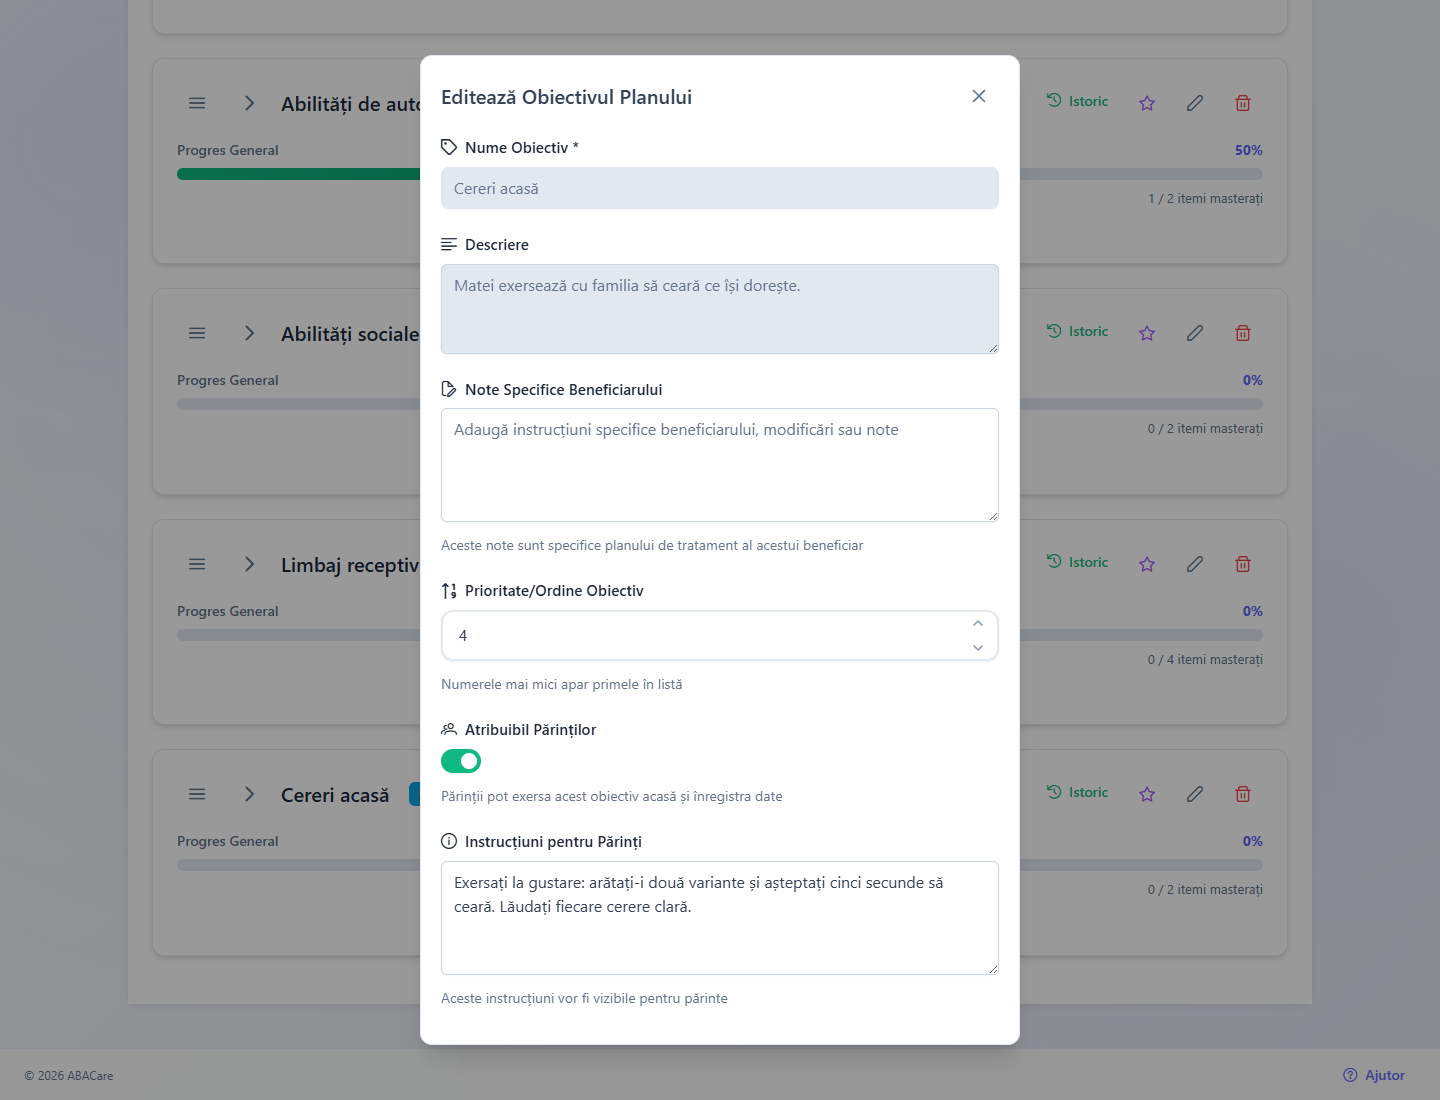
Task: Click the Note Specifice Beneficiarului text area
Action: (x=720, y=465)
